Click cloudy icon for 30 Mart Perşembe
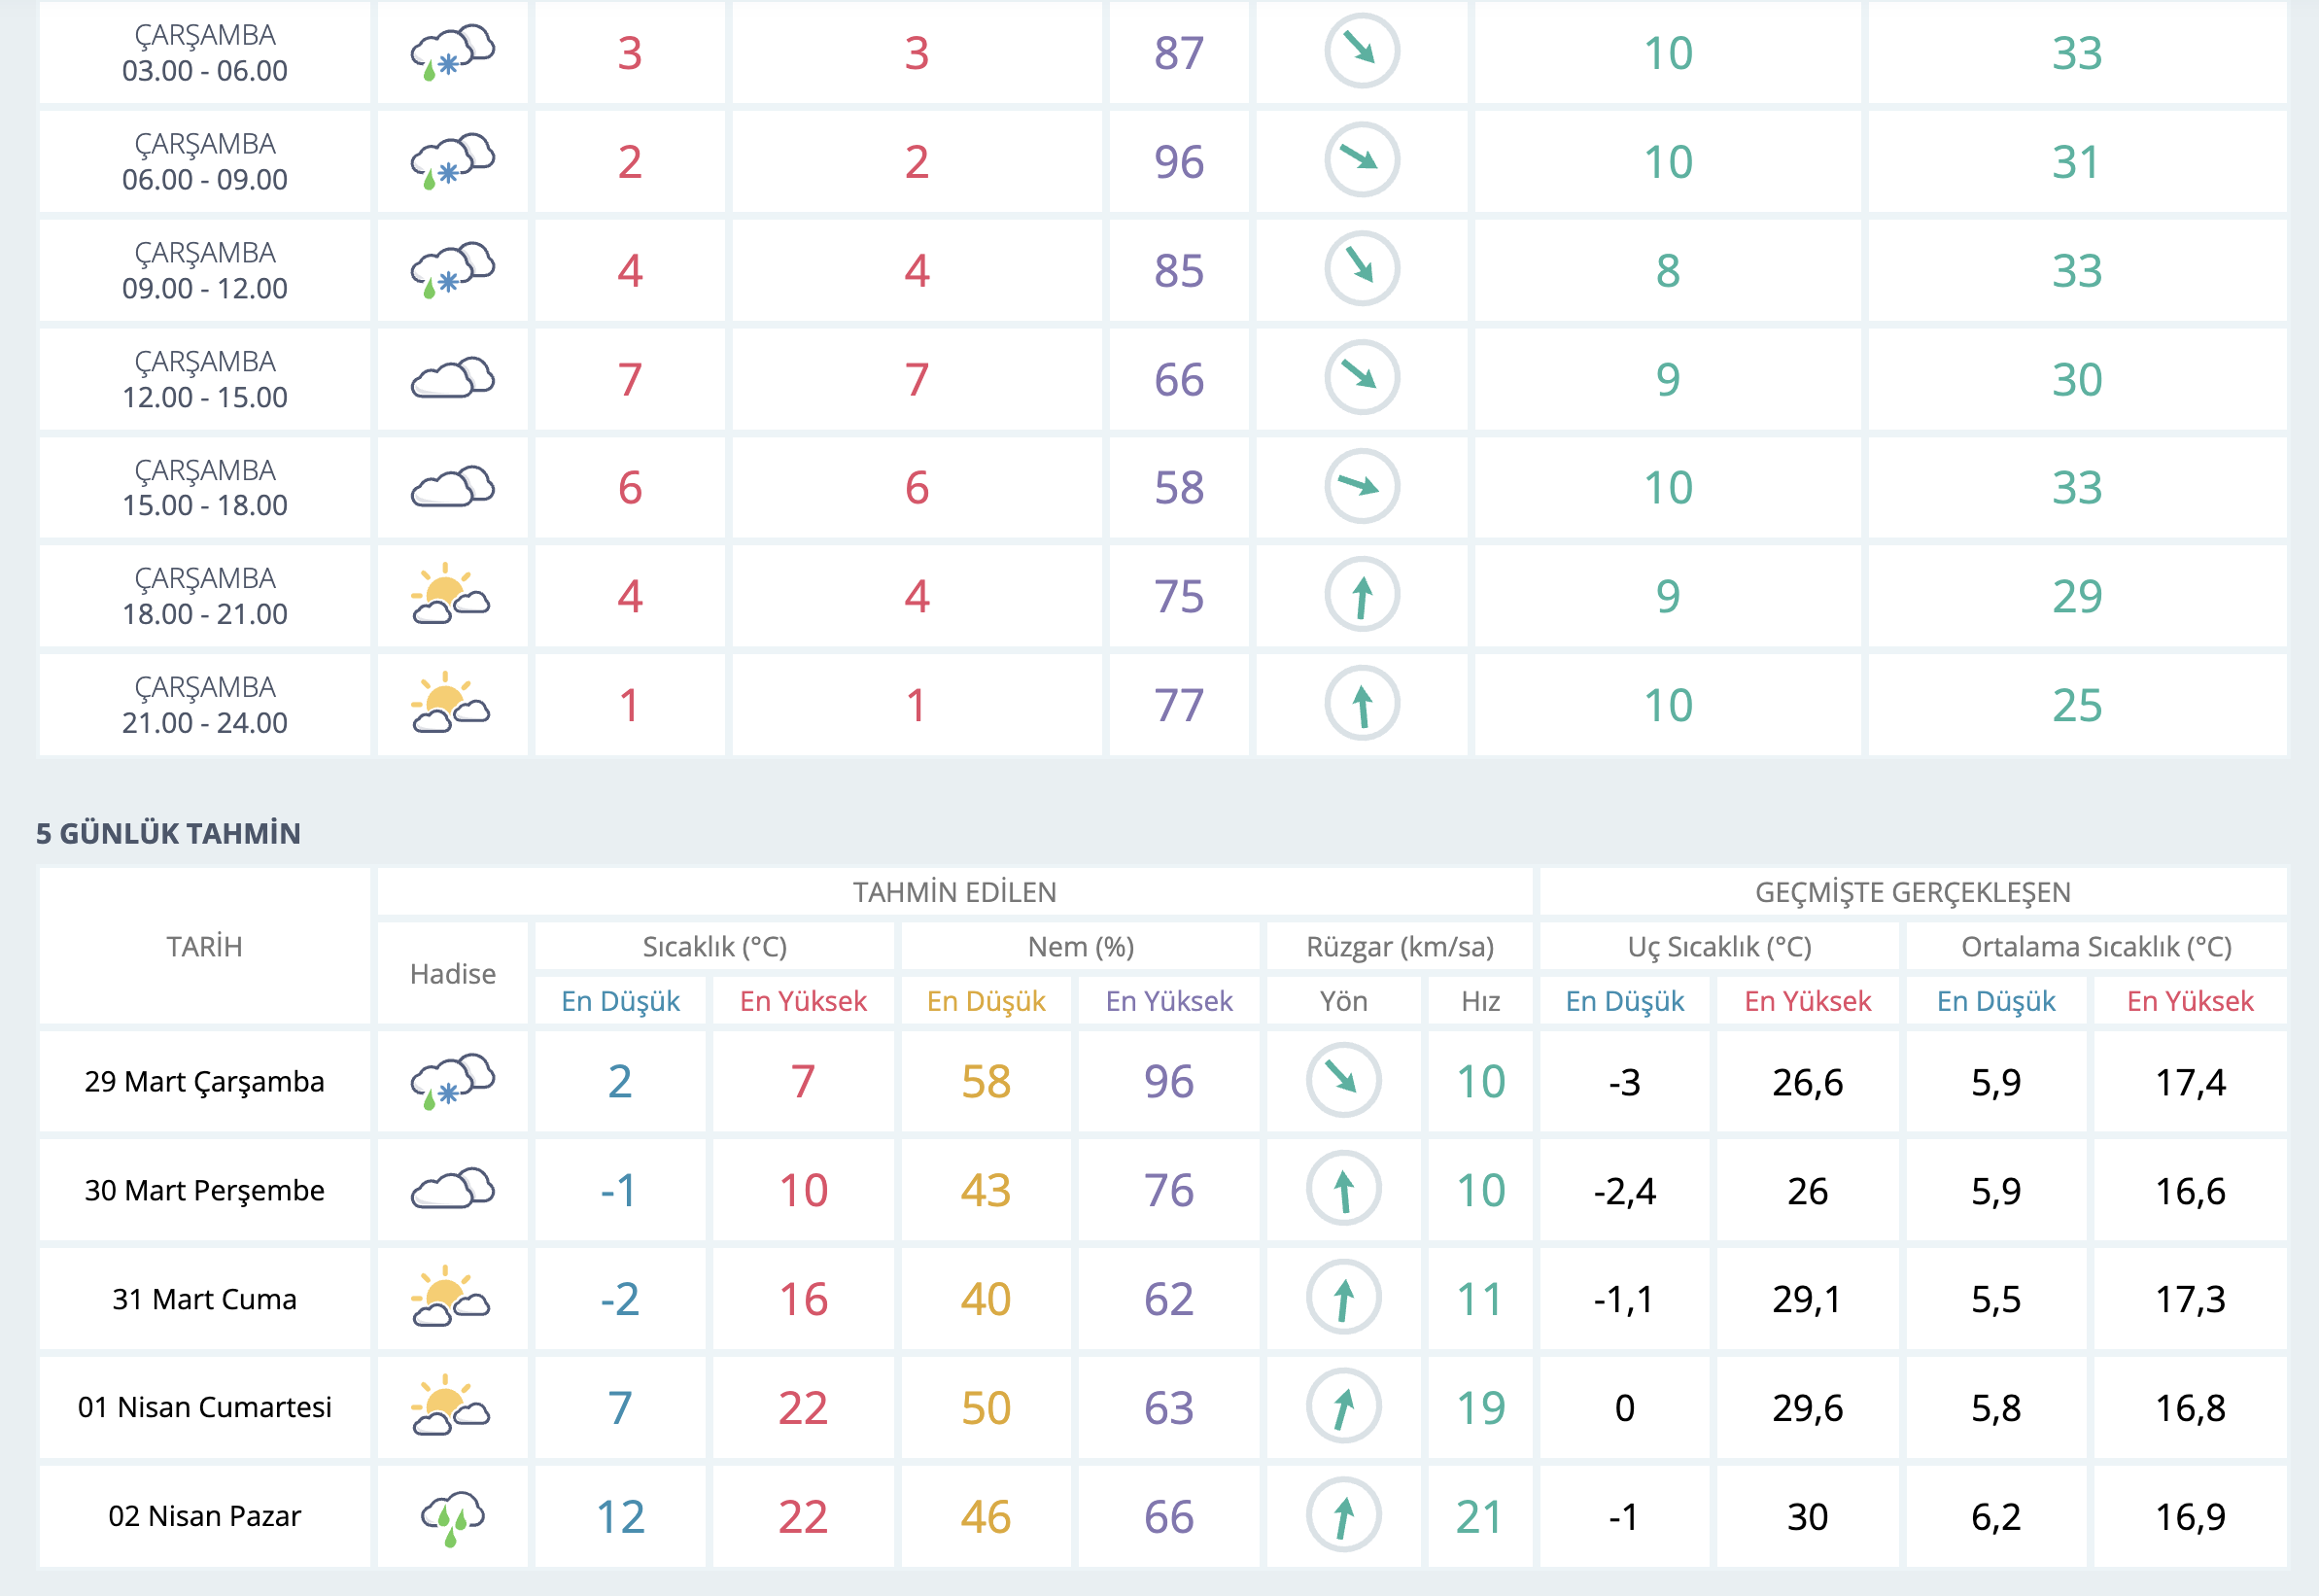Image resolution: width=2319 pixels, height=1596 pixels. tap(452, 1189)
